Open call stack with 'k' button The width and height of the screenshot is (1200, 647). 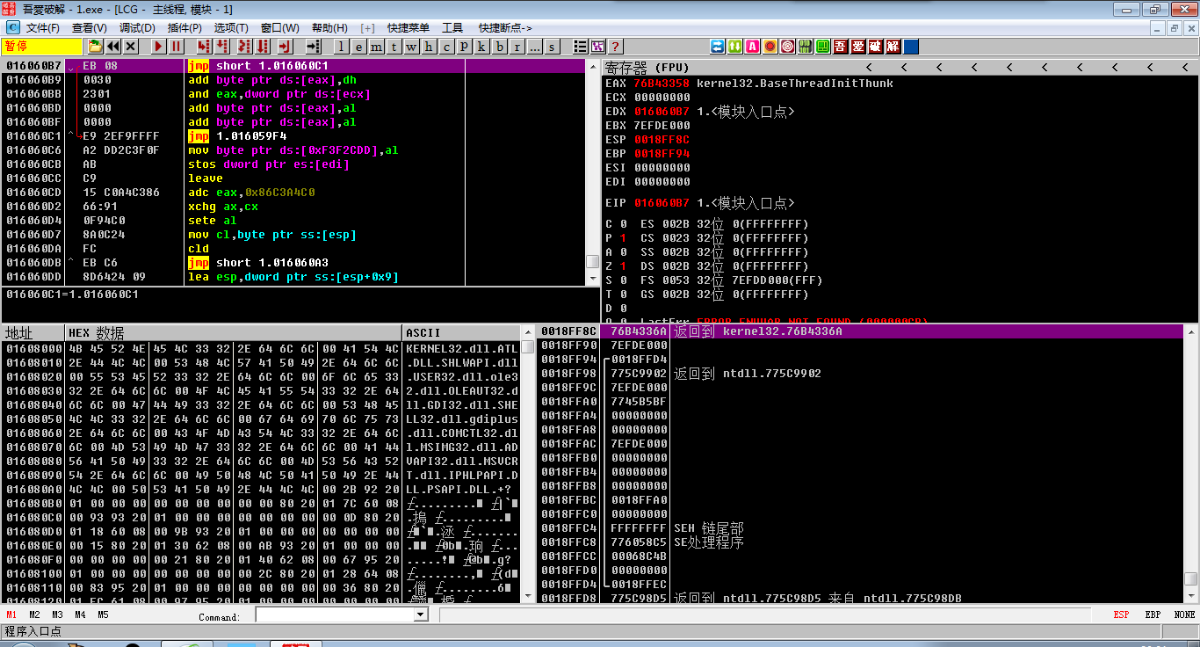click(482, 46)
